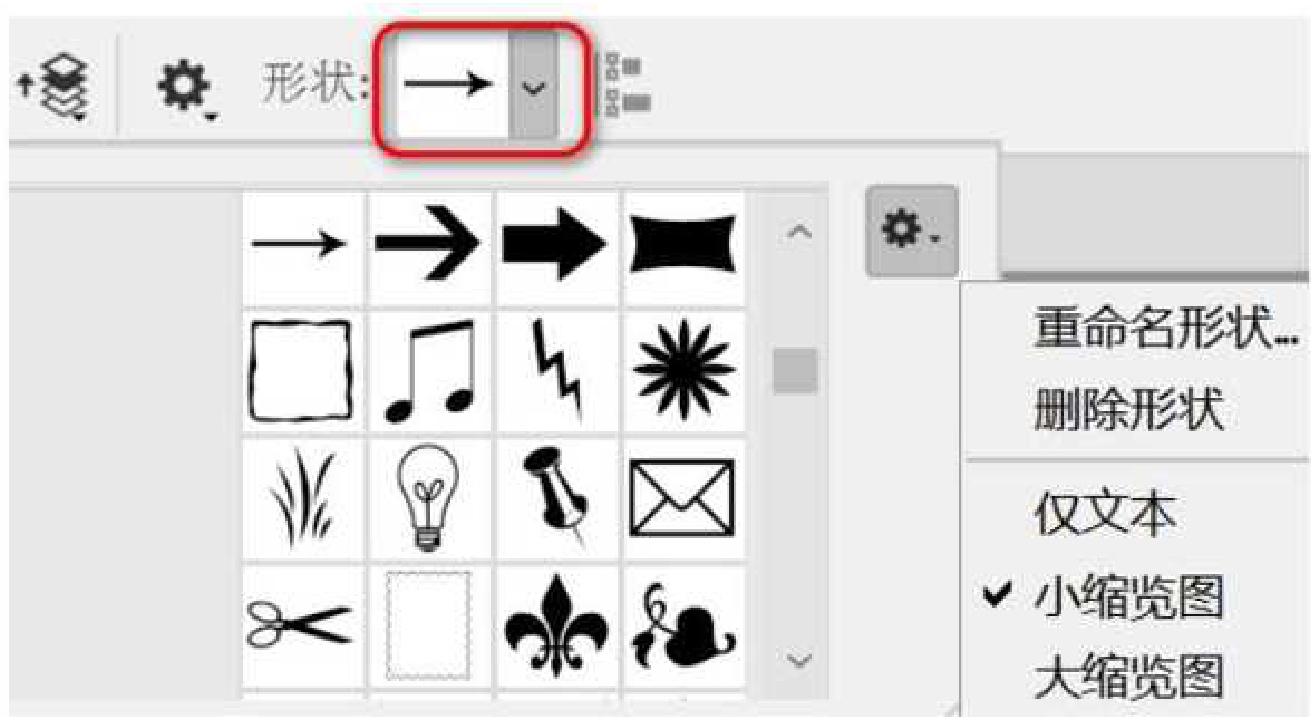
Task: Click 删除形状 delete shape option
Action: click(1128, 410)
